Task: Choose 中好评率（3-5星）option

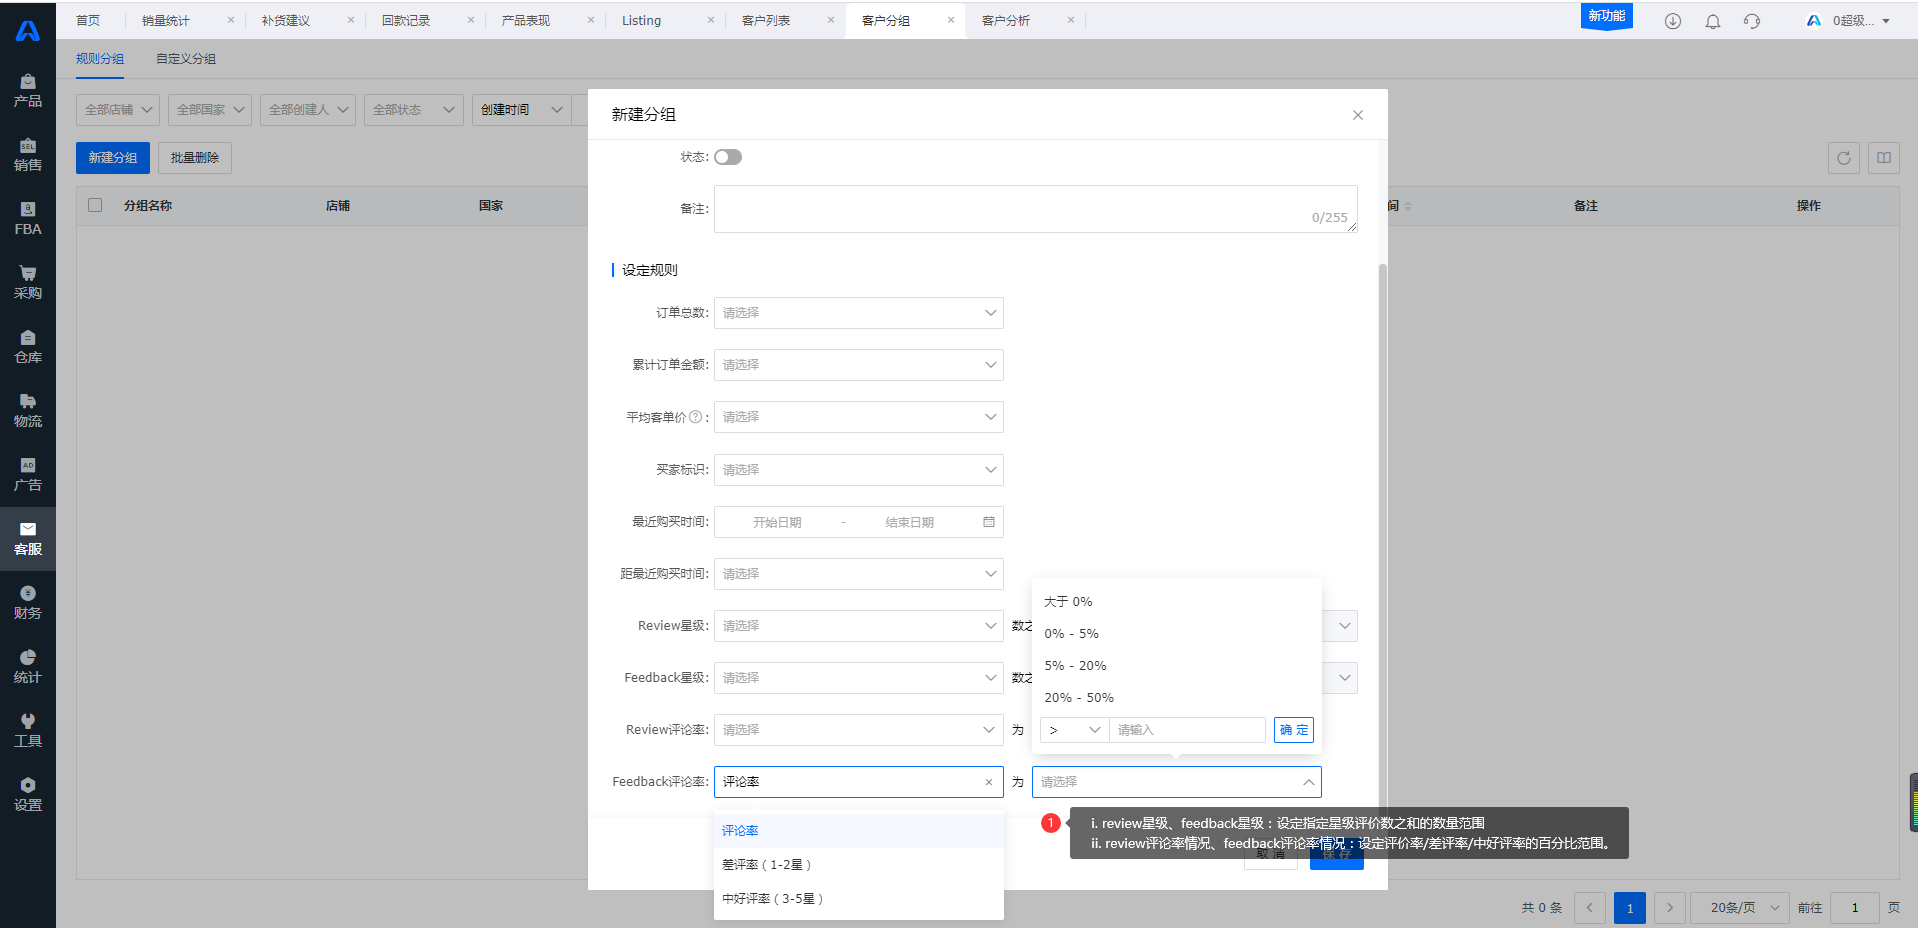Action: [859, 899]
